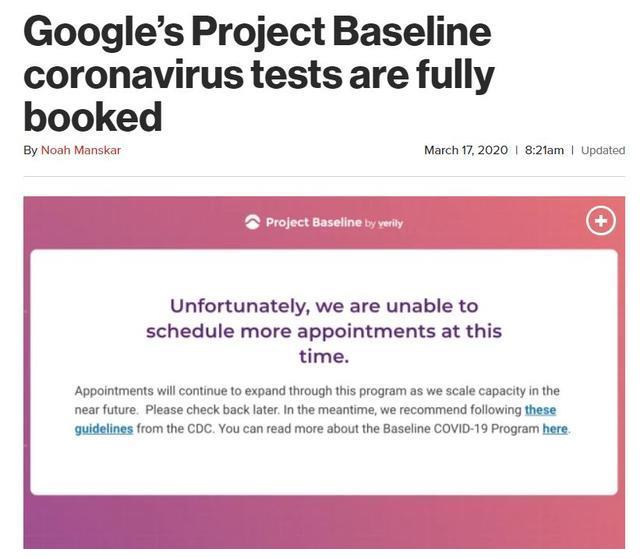Click the "Unfortunately, we are unable" heading
This screenshot has width=640, height=559.
[x=324, y=305]
